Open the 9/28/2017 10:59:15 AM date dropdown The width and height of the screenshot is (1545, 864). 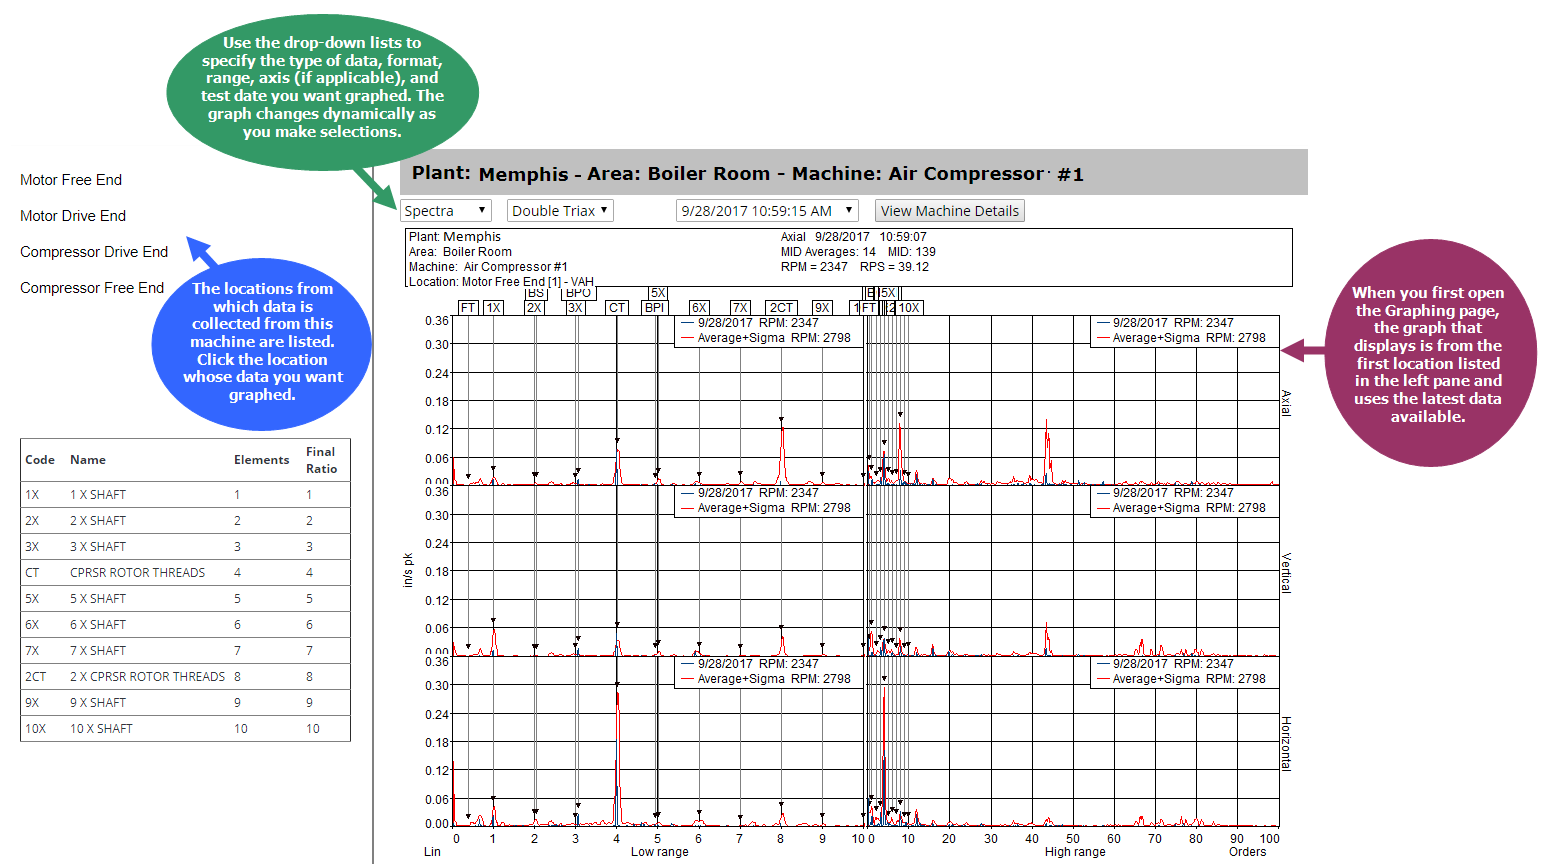click(x=767, y=211)
